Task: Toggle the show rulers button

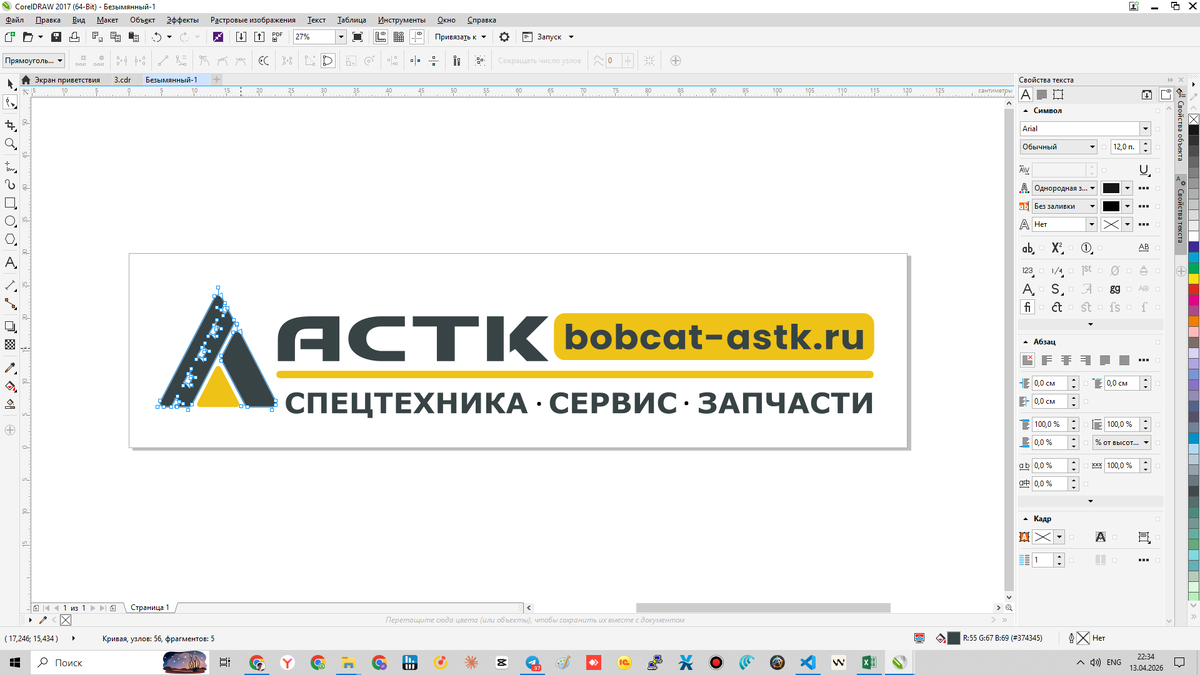Action: (x=381, y=37)
